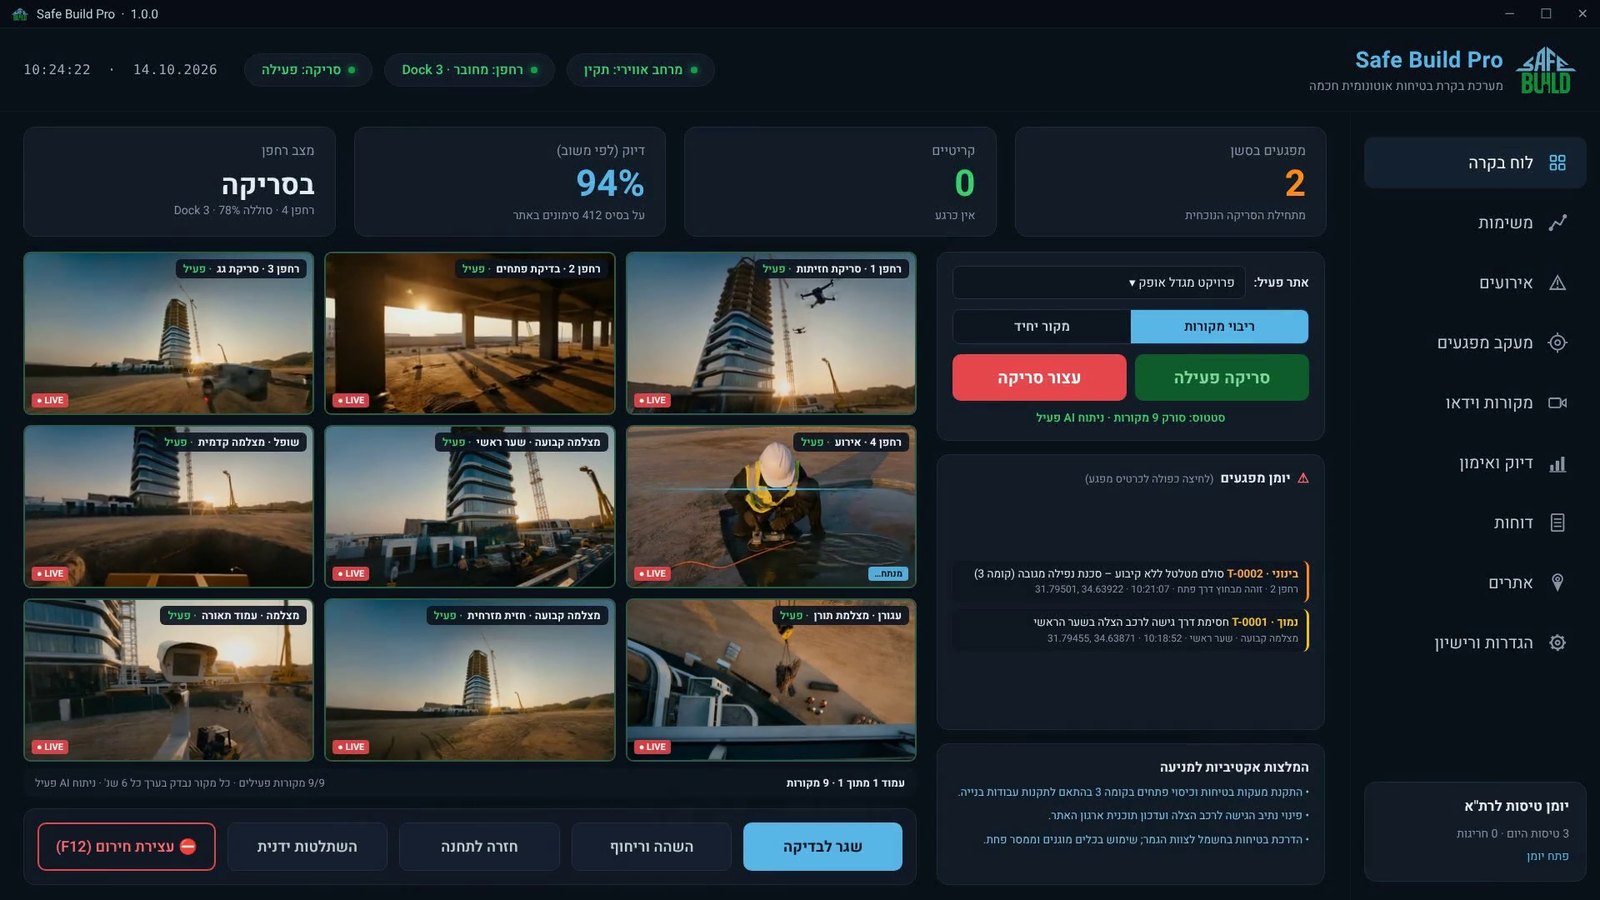Click the חזרה לתחנה button
1600x900 pixels.
click(x=479, y=847)
